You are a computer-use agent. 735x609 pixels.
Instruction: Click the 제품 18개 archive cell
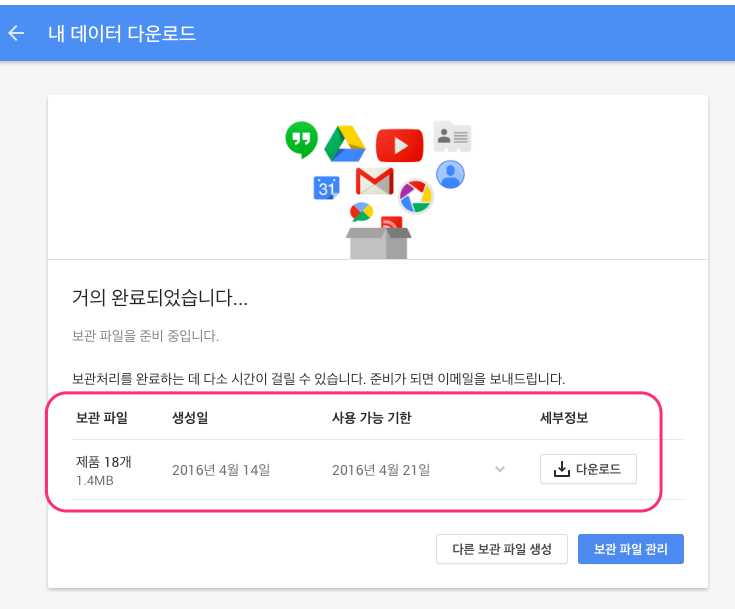click(104, 462)
